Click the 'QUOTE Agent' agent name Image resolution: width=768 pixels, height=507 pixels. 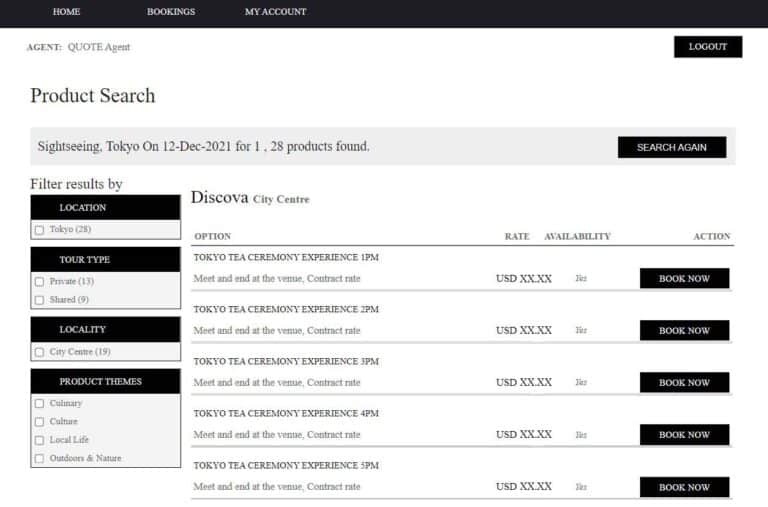99,47
